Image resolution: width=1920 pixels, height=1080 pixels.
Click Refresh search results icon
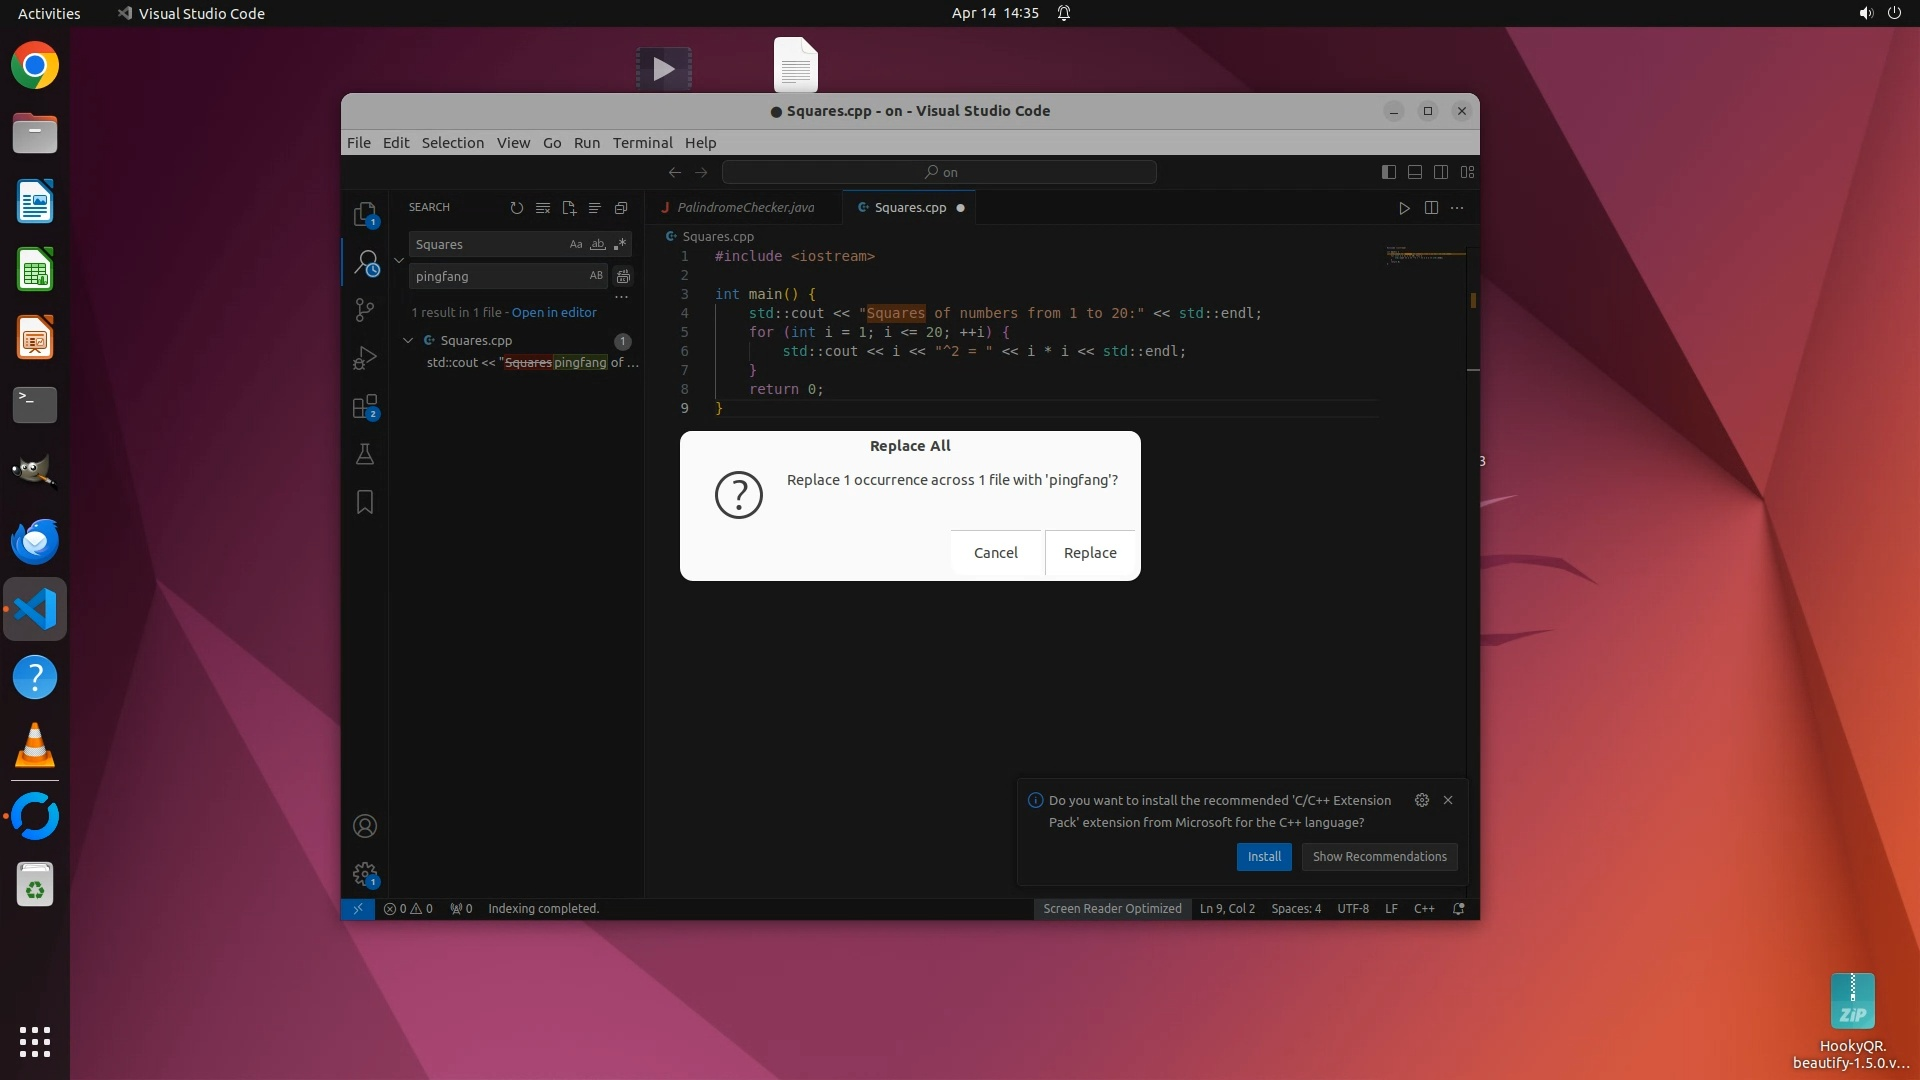tap(516, 208)
